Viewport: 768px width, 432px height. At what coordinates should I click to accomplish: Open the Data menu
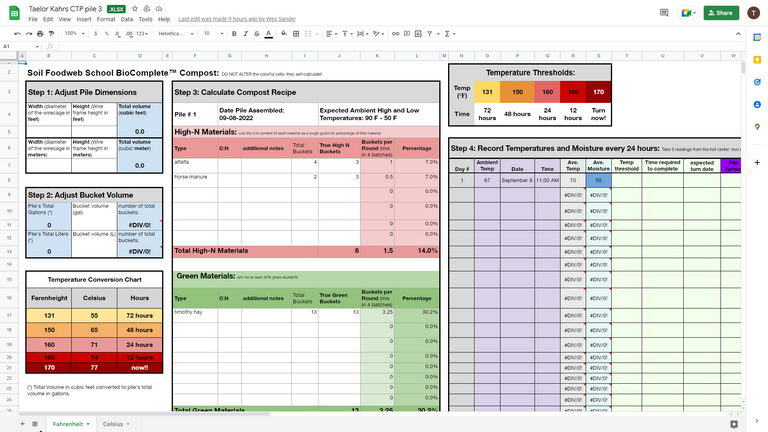click(127, 20)
